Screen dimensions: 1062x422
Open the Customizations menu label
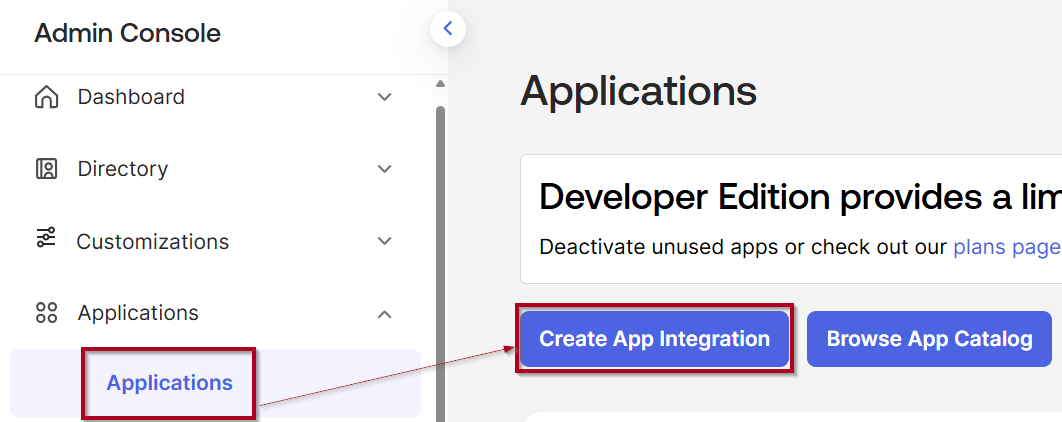point(153,242)
